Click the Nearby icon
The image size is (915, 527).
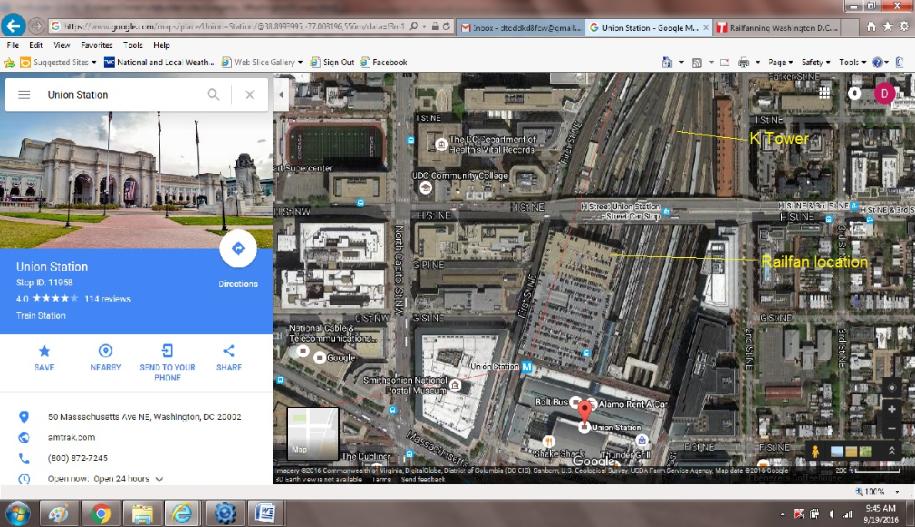pyautogui.click(x=106, y=351)
